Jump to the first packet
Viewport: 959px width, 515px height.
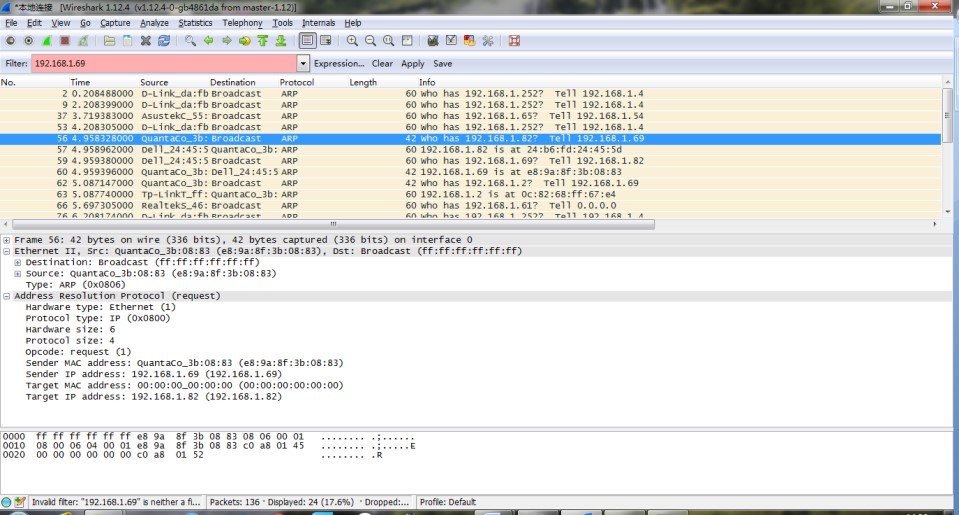pos(263,41)
